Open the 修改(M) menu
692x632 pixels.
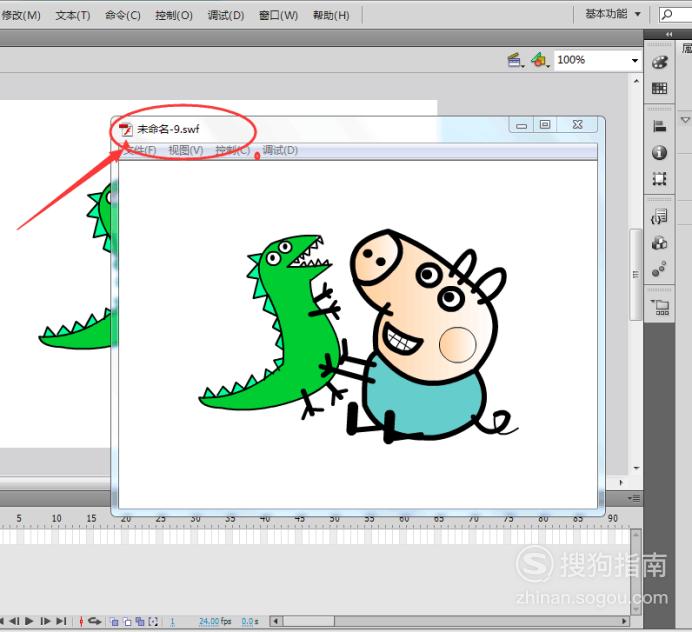pos(21,15)
